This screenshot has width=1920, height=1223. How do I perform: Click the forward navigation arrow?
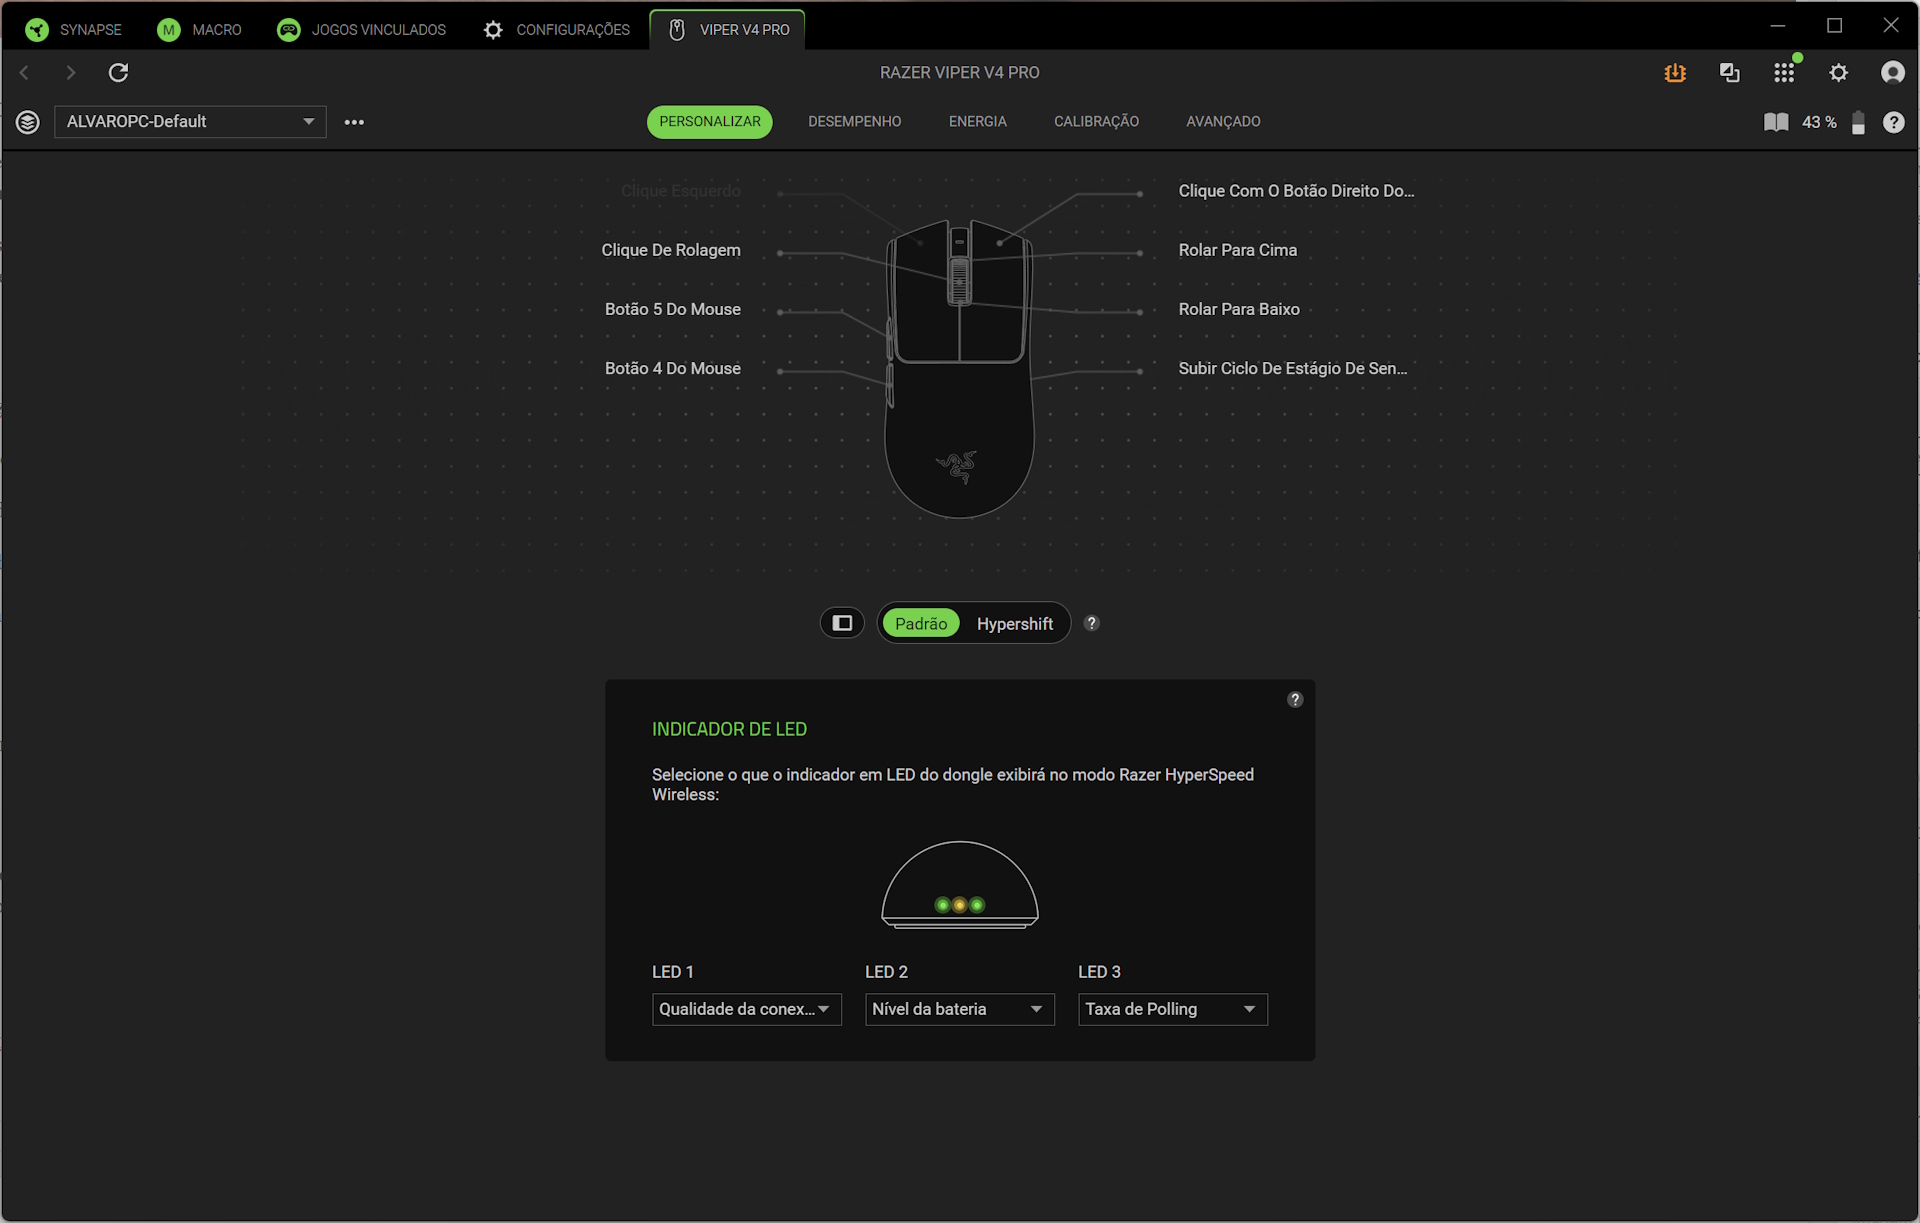pyautogui.click(x=70, y=72)
